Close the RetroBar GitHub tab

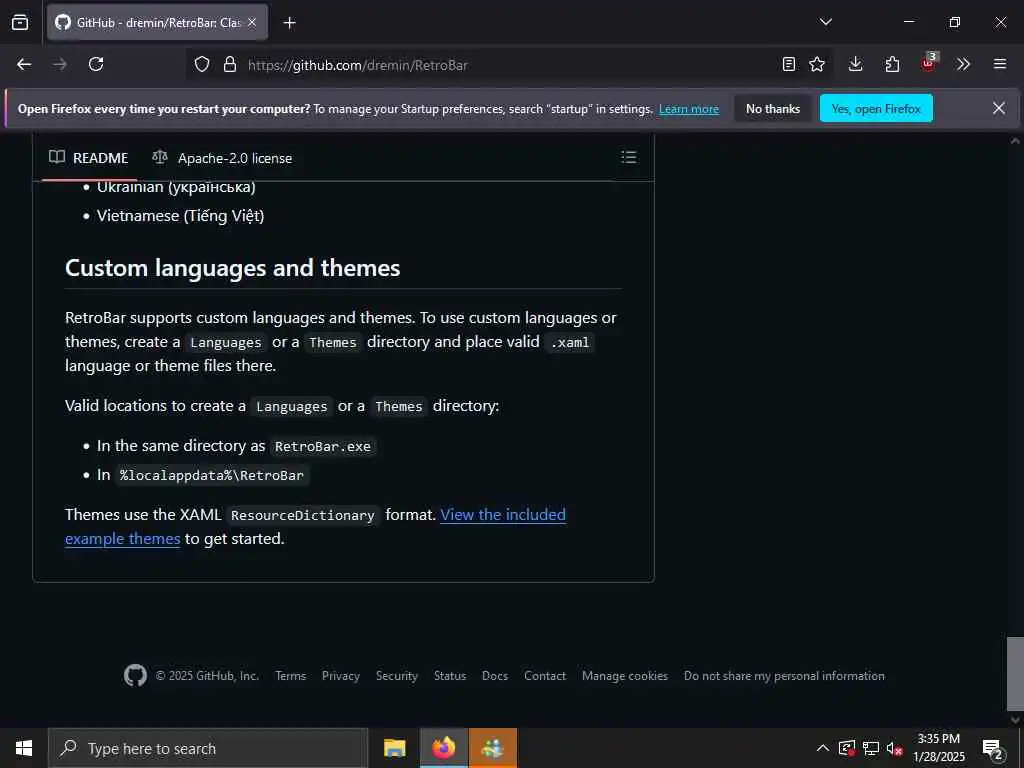click(x=252, y=22)
